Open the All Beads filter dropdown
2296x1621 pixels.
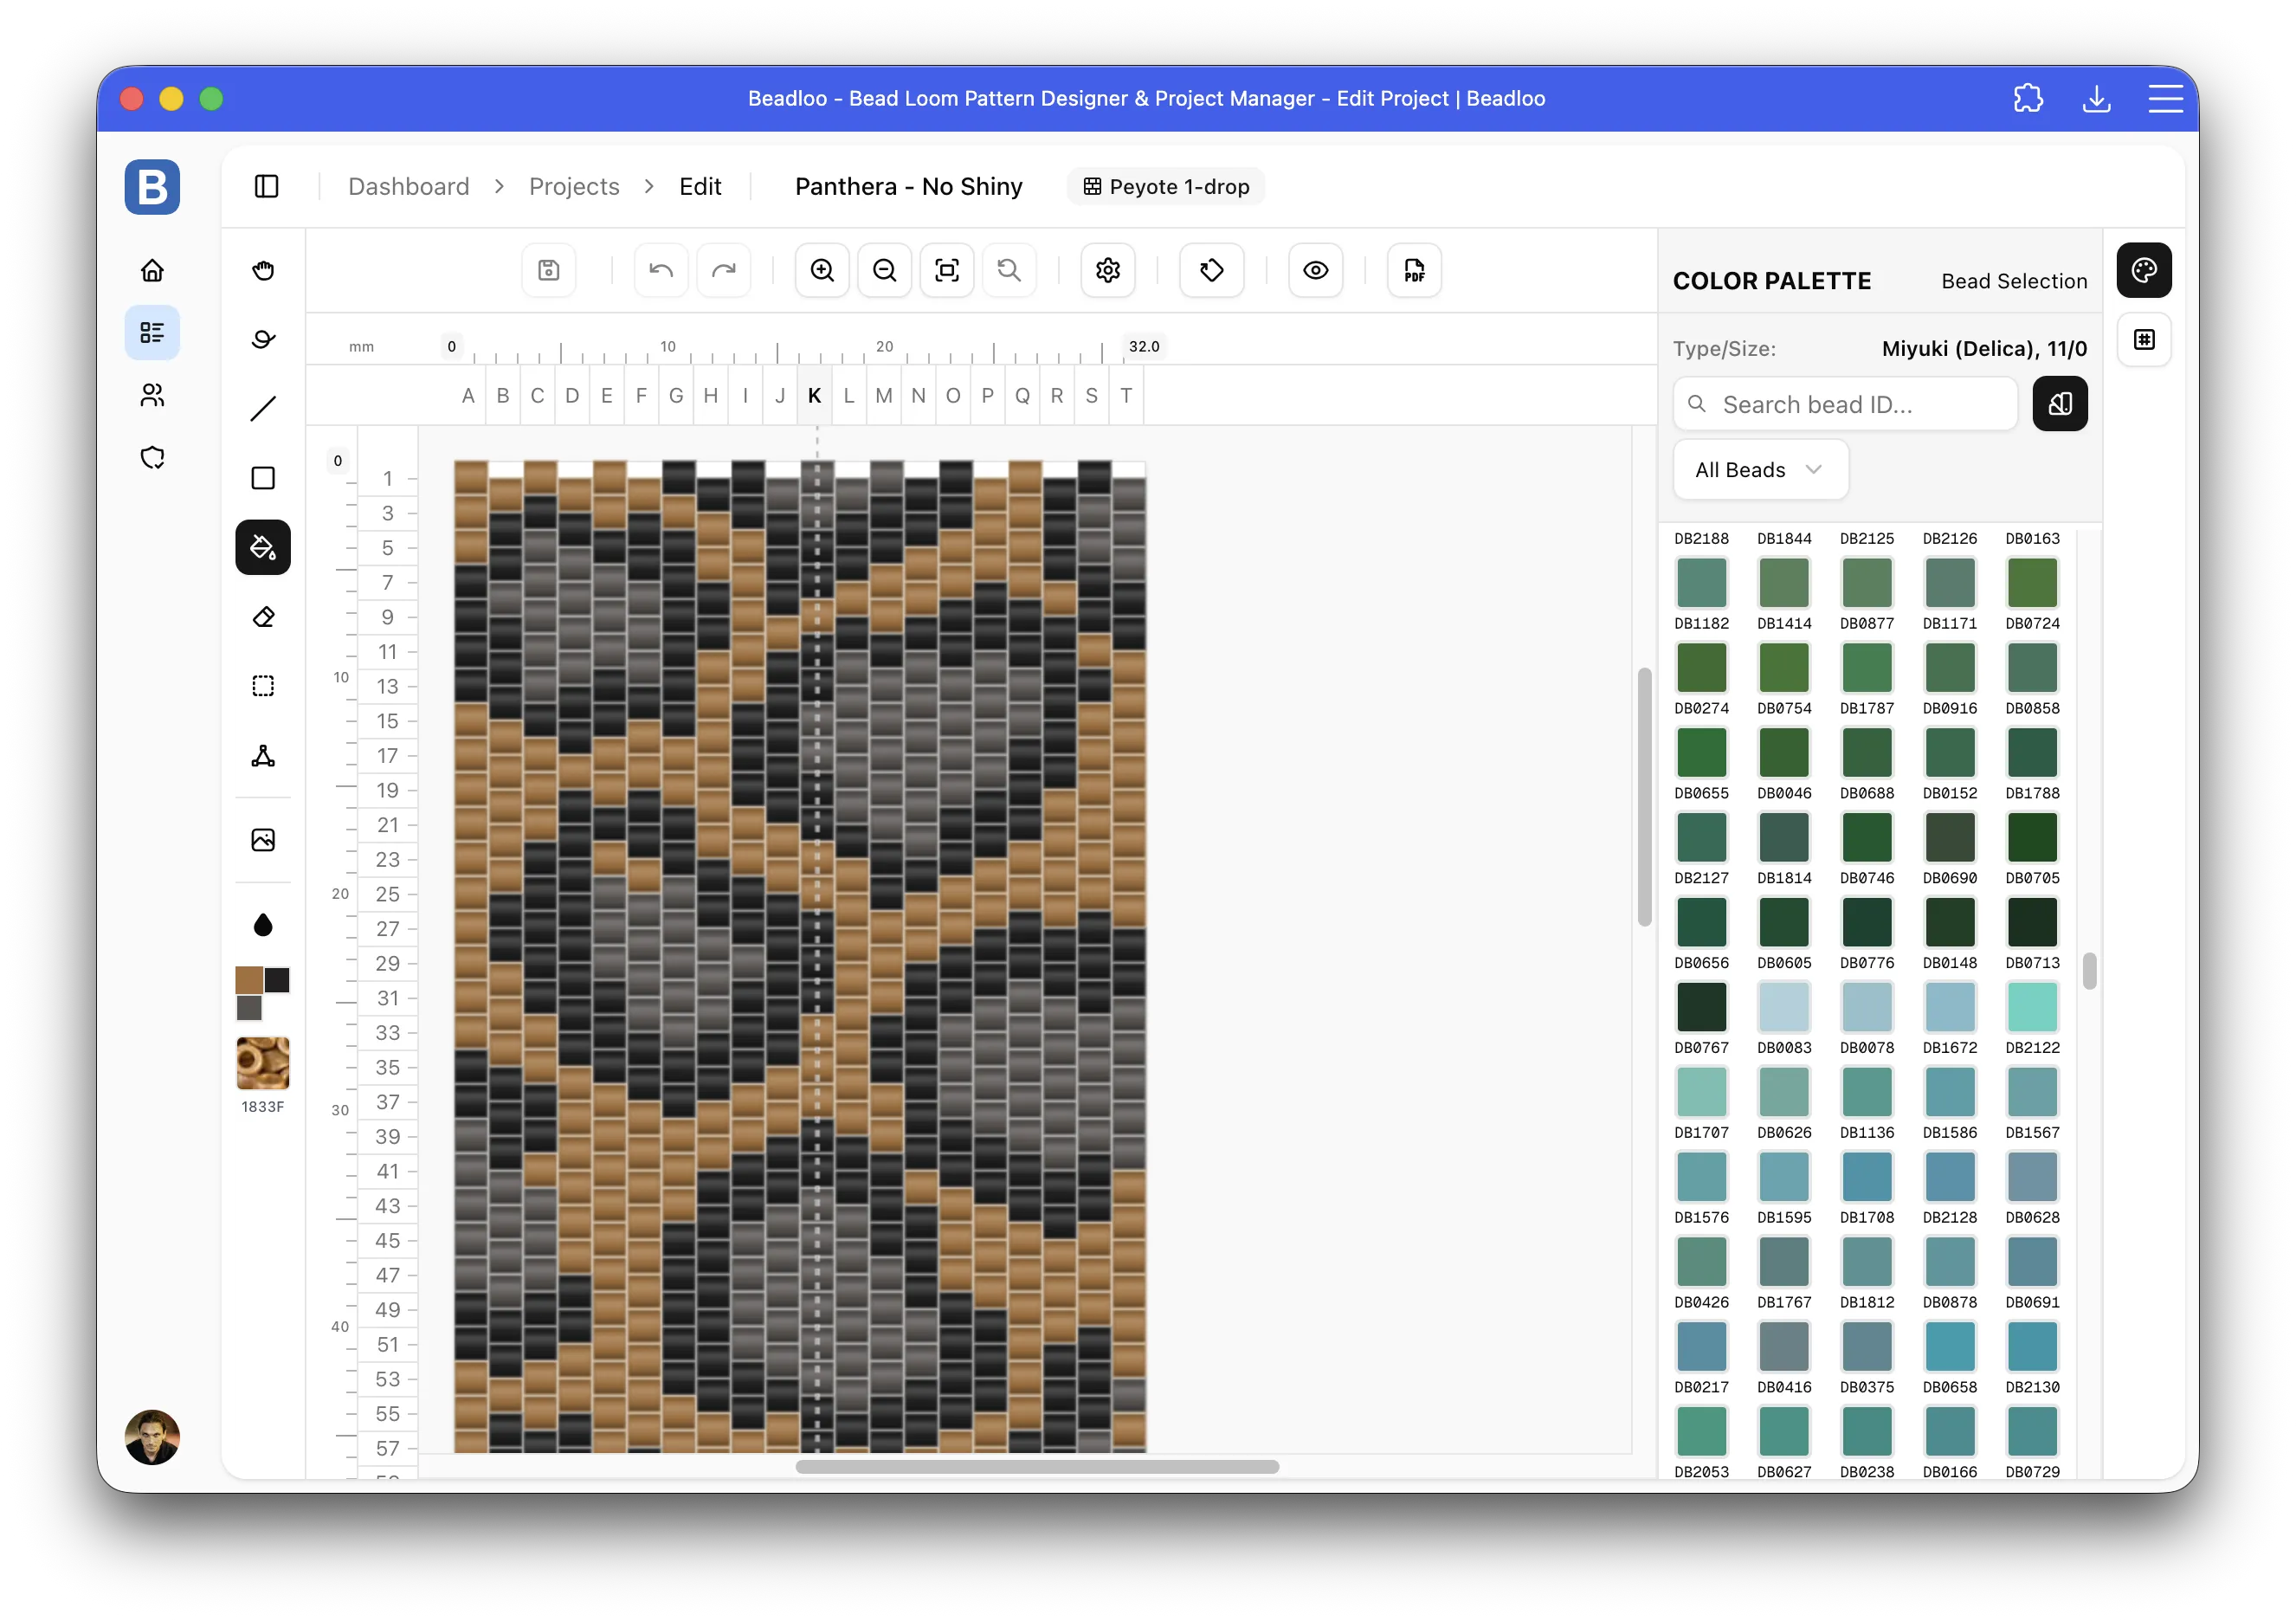pyautogui.click(x=1760, y=469)
